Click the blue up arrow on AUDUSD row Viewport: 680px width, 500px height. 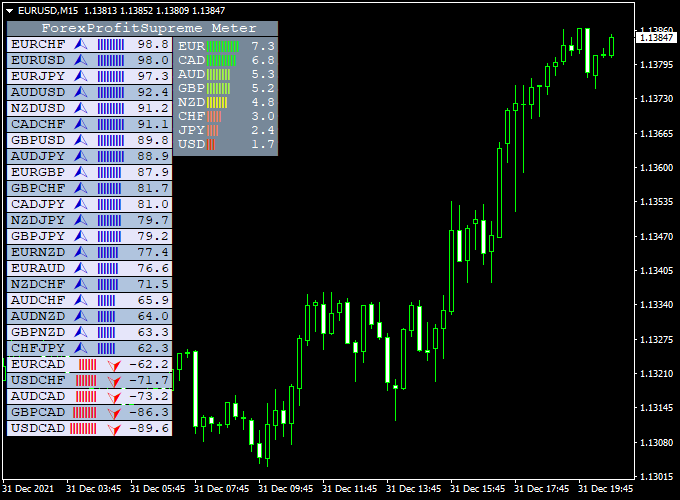pyautogui.click(x=81, y=92)
